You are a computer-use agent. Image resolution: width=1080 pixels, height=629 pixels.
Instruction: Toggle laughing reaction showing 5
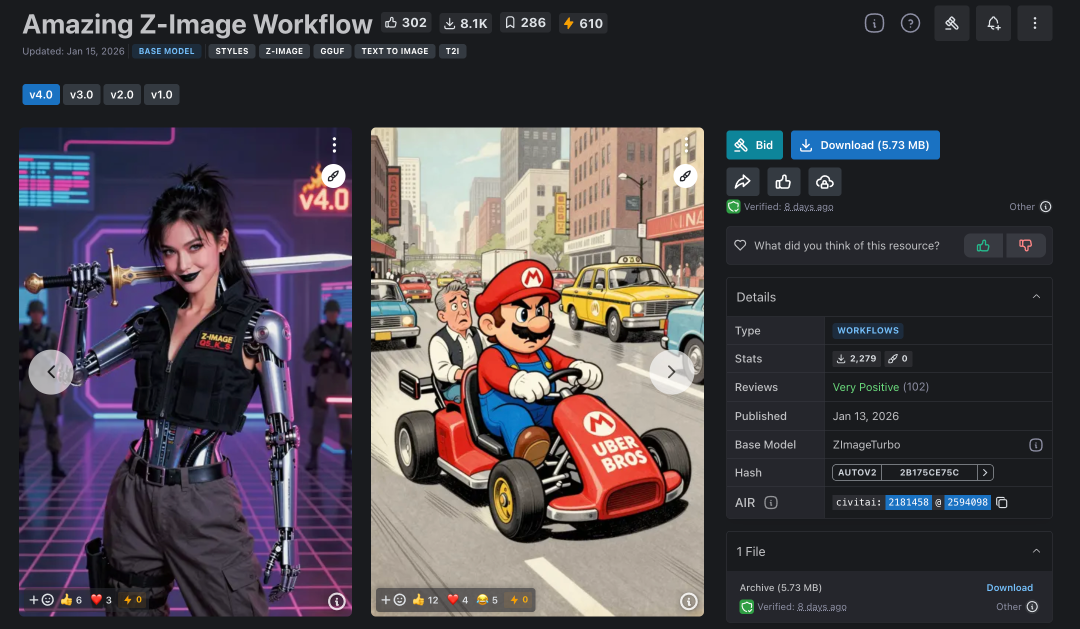pos(487,600)
